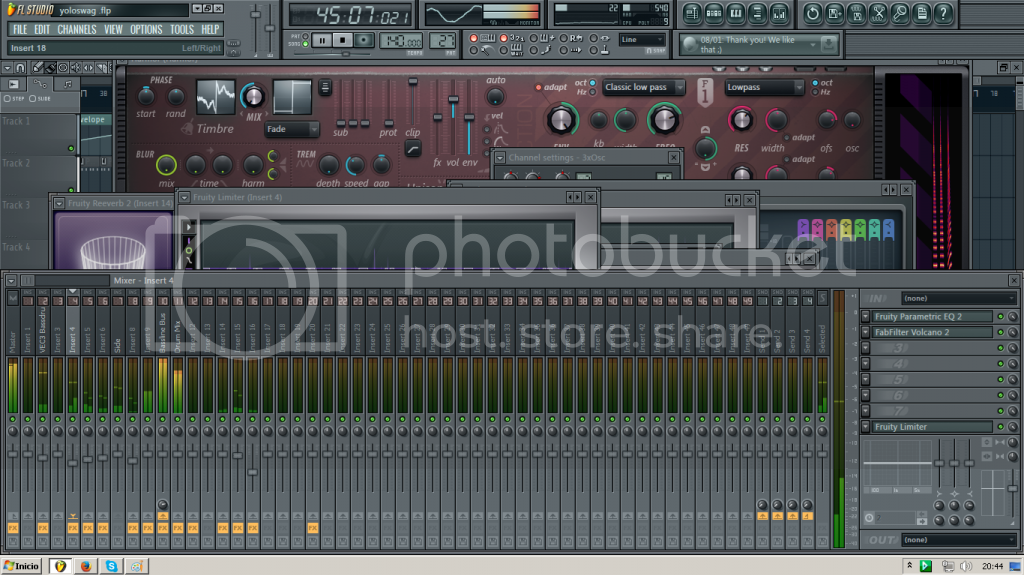Open mixer OUT (none) output dropdown
Screen dimensions: 1024x575
(x=958, y=540)
